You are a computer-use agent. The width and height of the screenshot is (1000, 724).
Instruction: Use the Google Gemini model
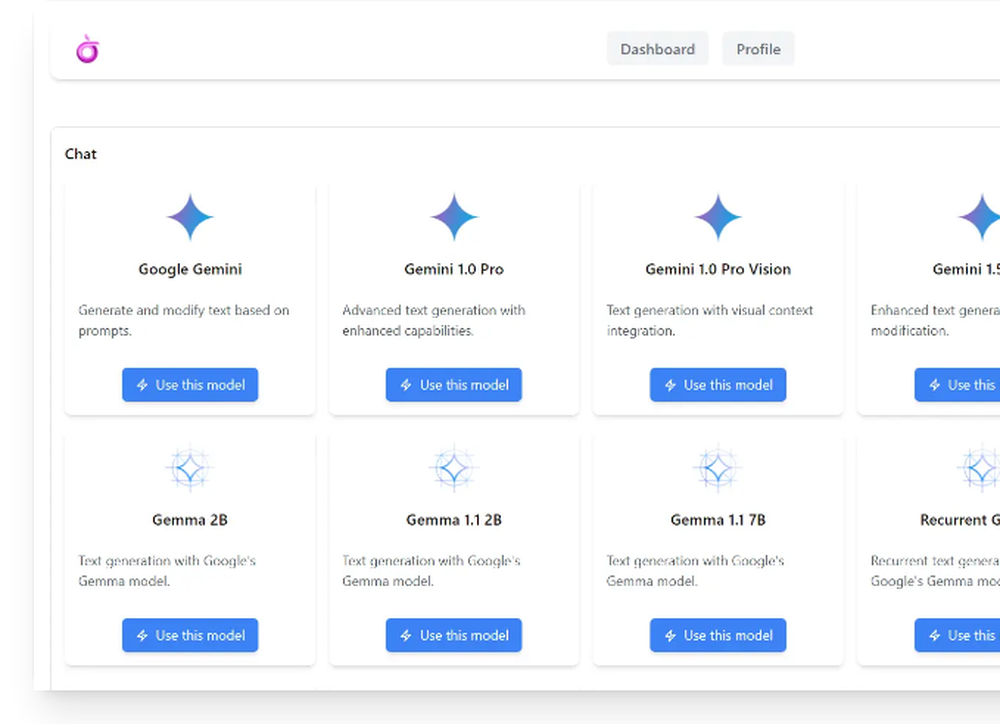click(190, 385)
